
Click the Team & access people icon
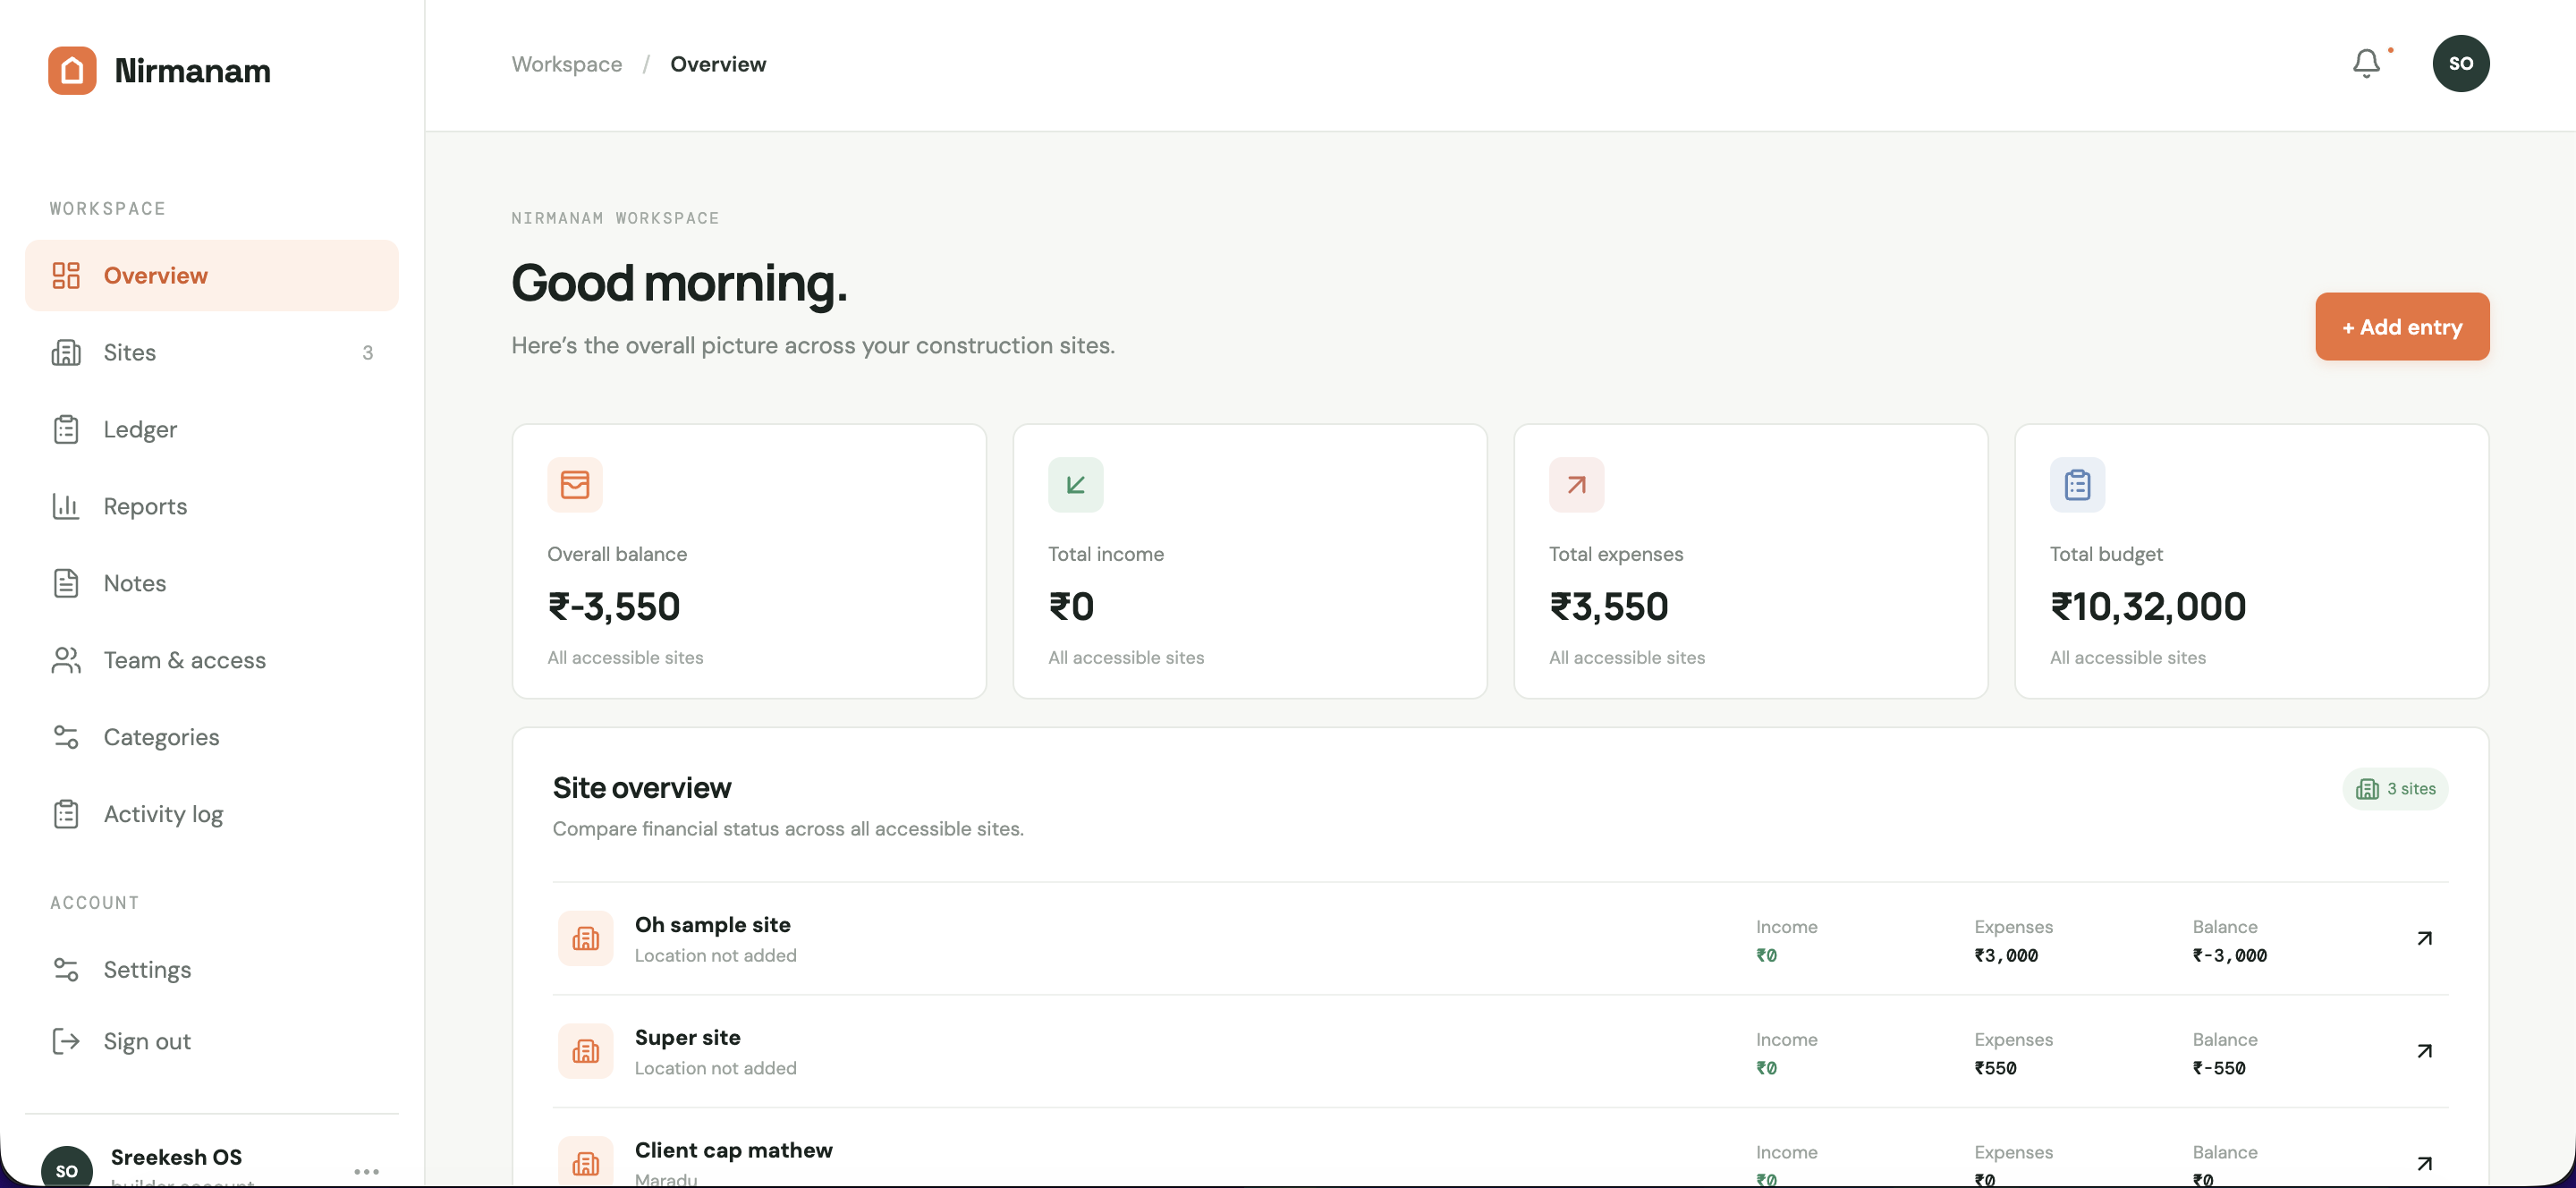(66, 660)
